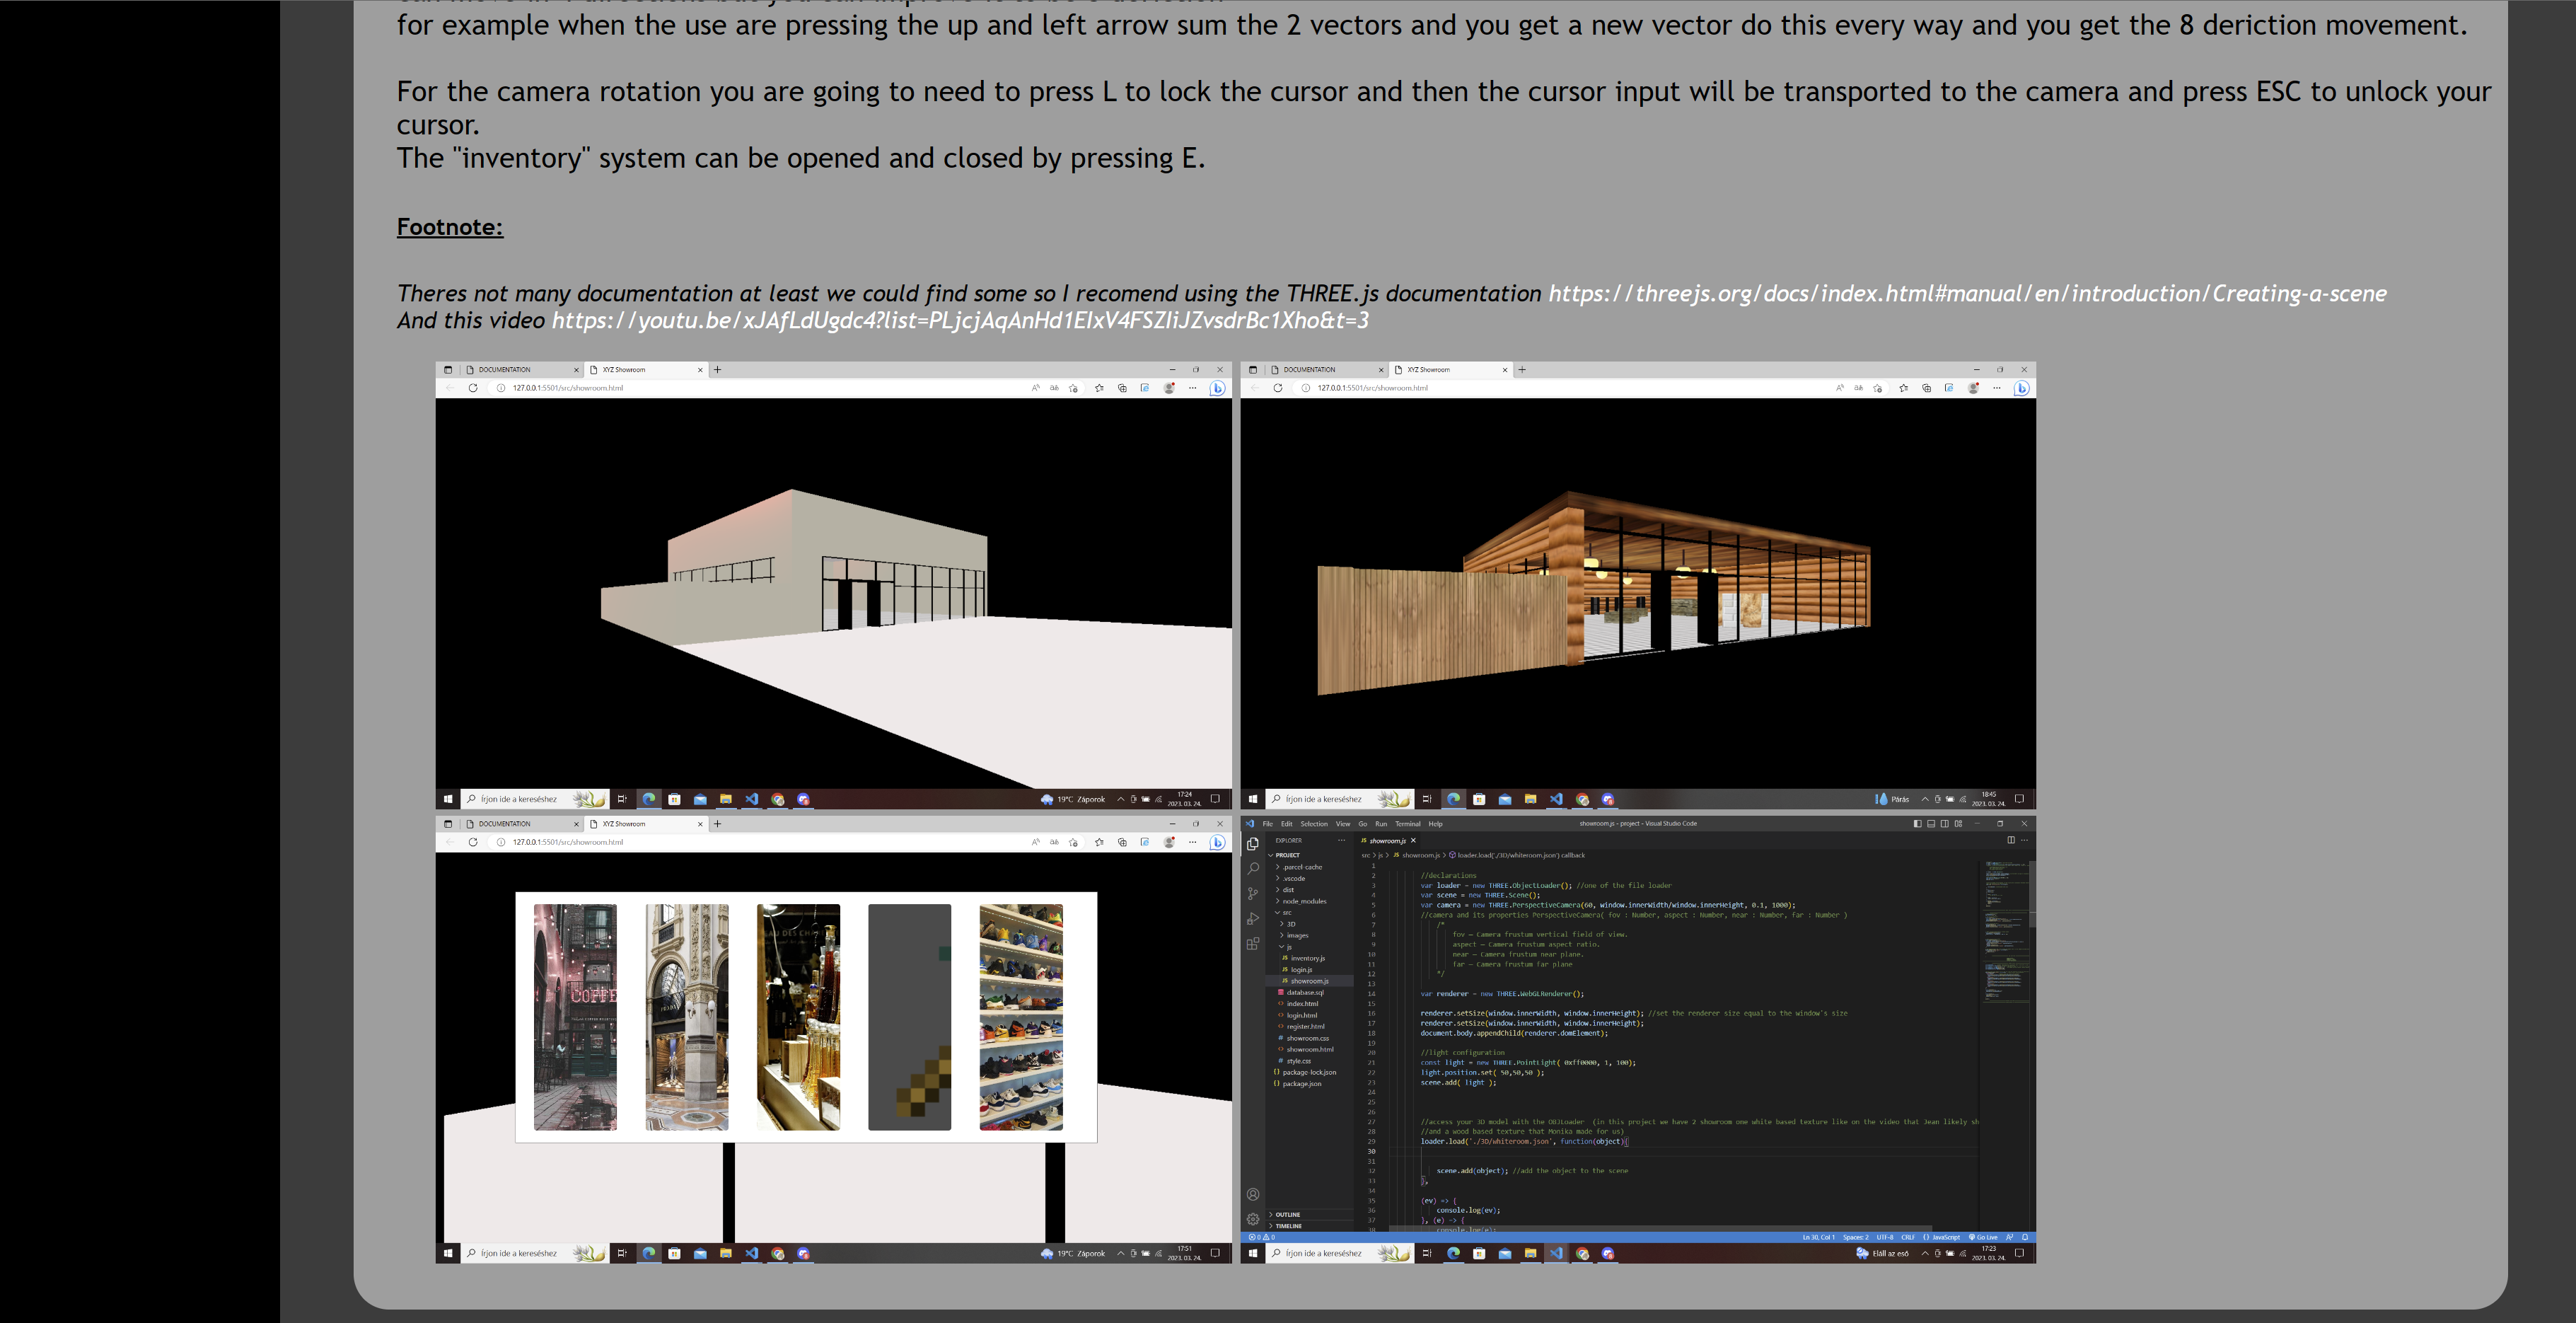Click errors and warnings count in VS Code

[1261, 1237]
